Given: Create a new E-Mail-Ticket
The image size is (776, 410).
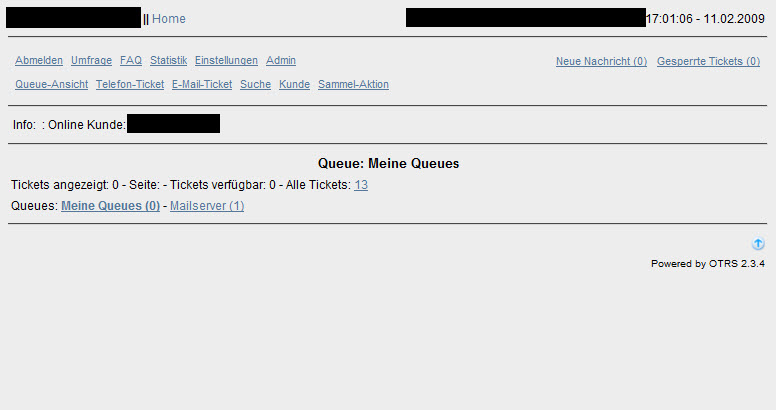Looking at the screenshot, I should (x=202, y=84).
